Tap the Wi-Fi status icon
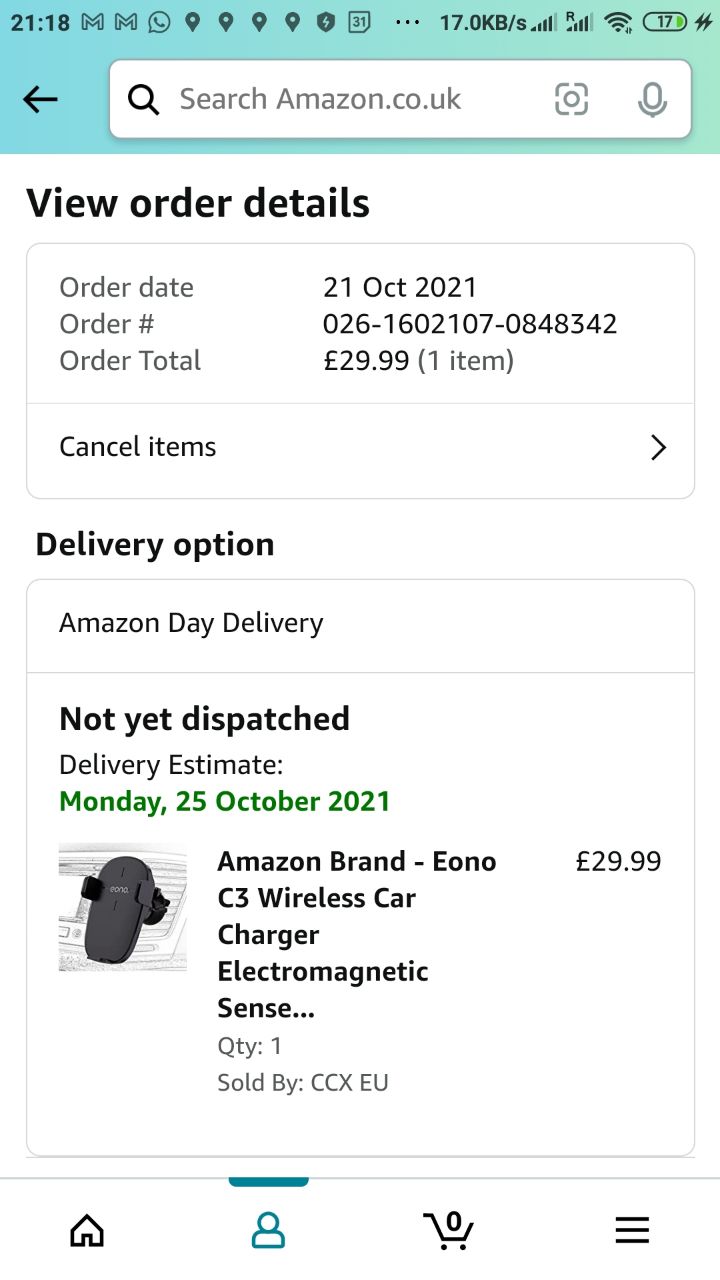 [x=619, y=22]
